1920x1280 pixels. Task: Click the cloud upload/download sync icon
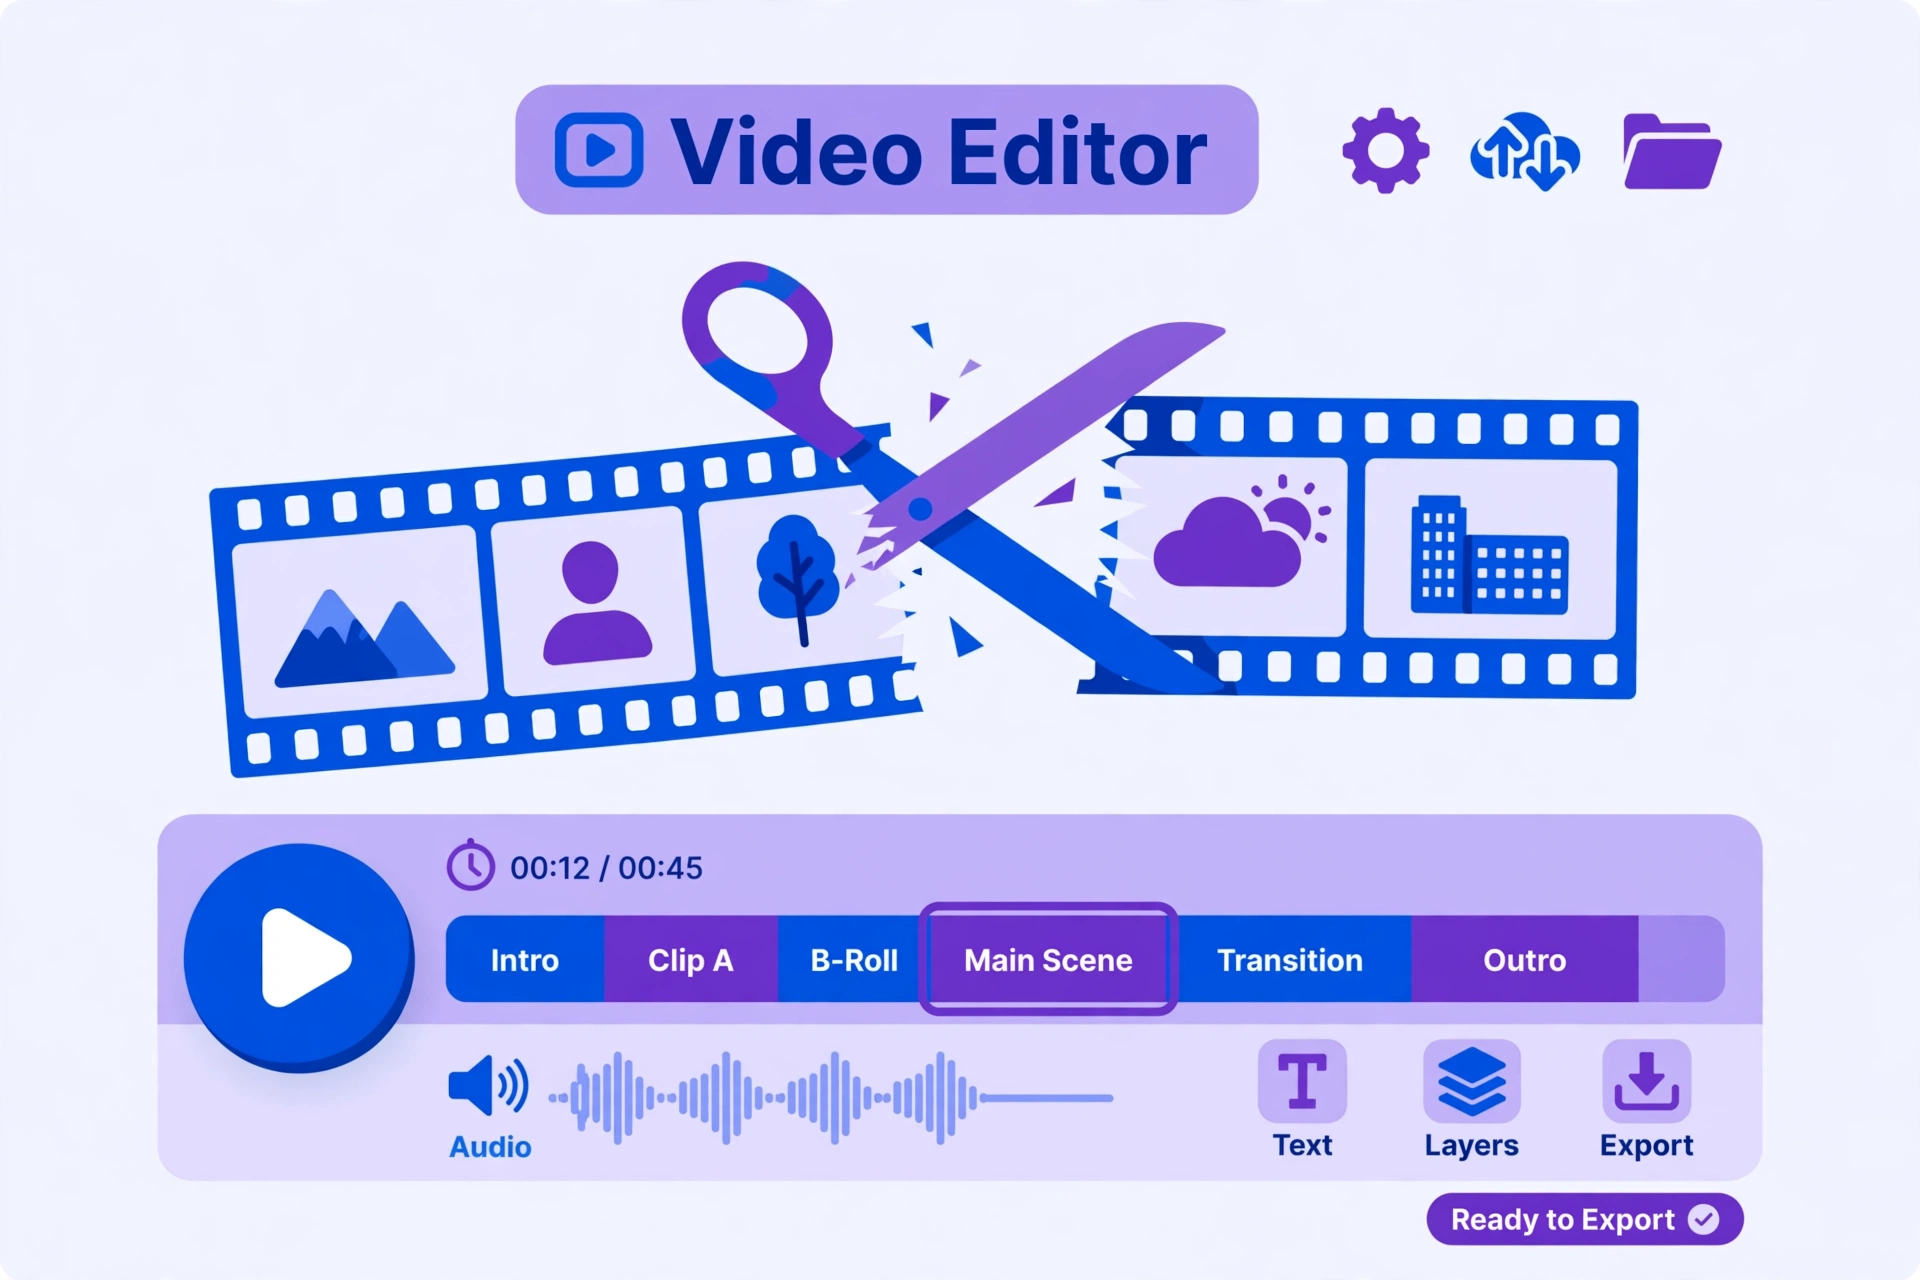pyautogui.click(x=1525, y=151)
